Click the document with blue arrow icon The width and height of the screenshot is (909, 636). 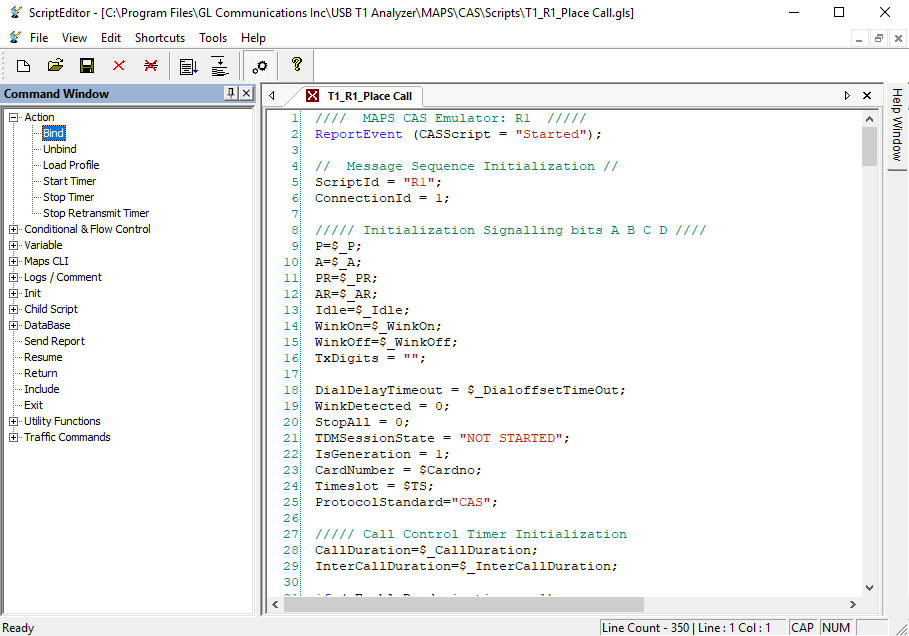(x=187, y=66)
